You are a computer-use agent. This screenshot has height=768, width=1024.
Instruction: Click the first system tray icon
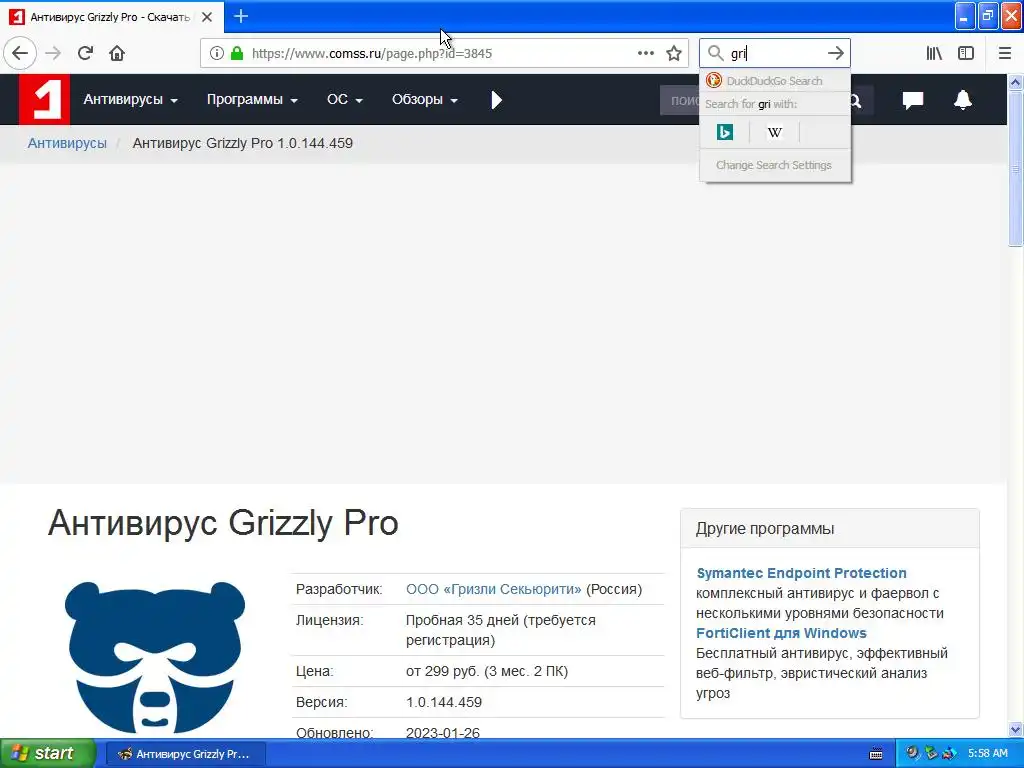coord(912,754)
